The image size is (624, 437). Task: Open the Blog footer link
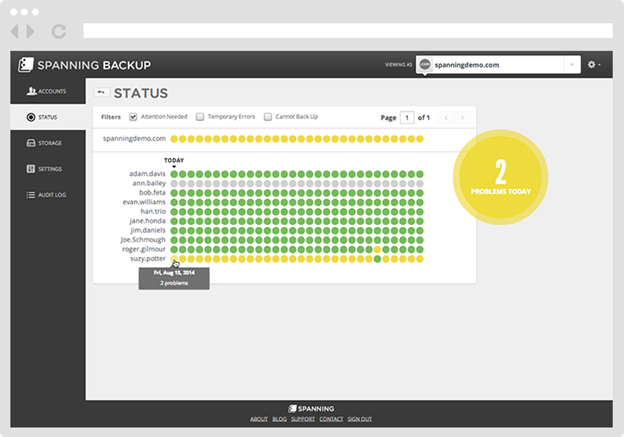click(x=279, y=419)
